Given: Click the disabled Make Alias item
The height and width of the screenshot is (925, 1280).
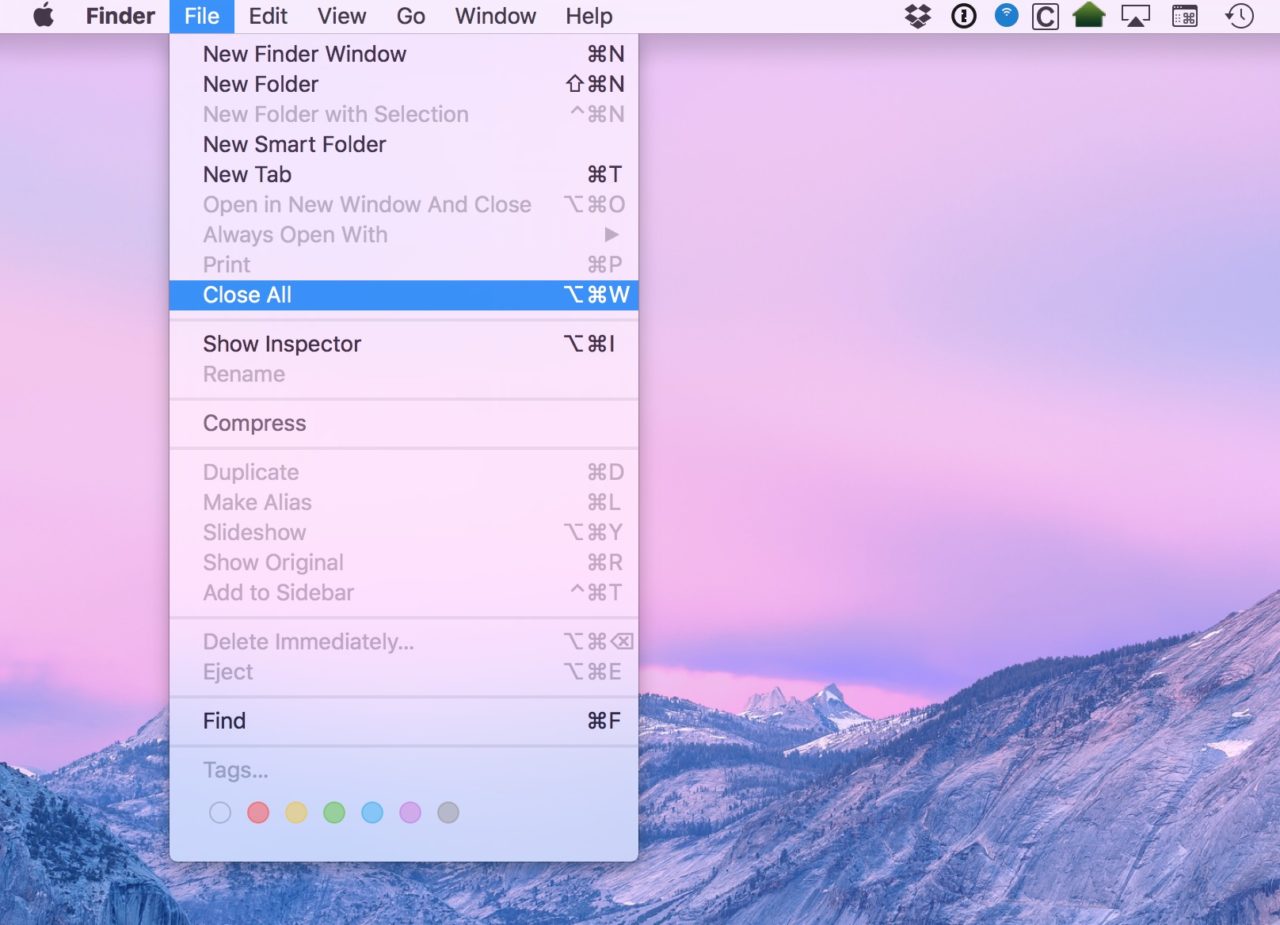Looking at the screenshot, I should click(404, 502).
